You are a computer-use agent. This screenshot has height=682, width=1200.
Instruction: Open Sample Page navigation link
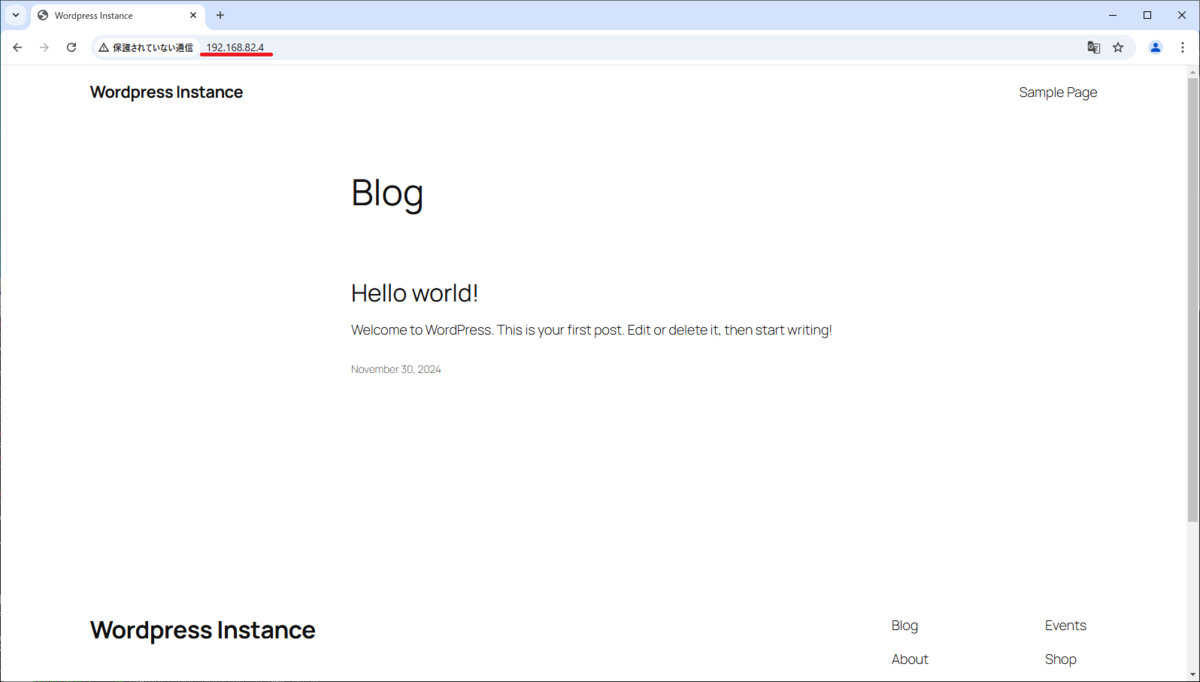click(x=1058, y=92)
